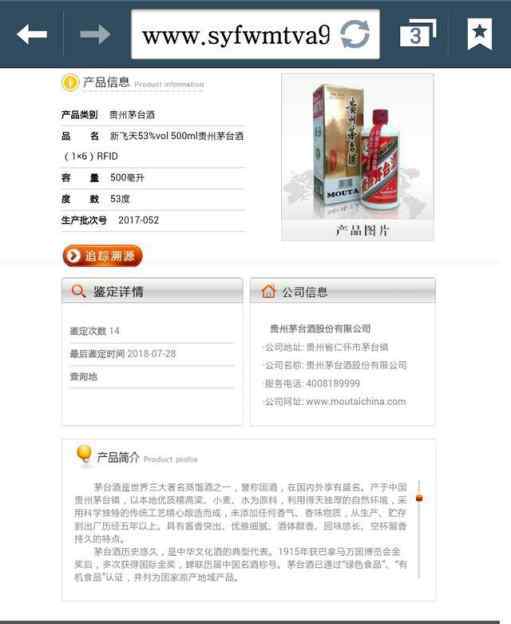Viewport: 511px width, 624px height.
Task: Go forward with the right arrow
Action: point(95,34)
